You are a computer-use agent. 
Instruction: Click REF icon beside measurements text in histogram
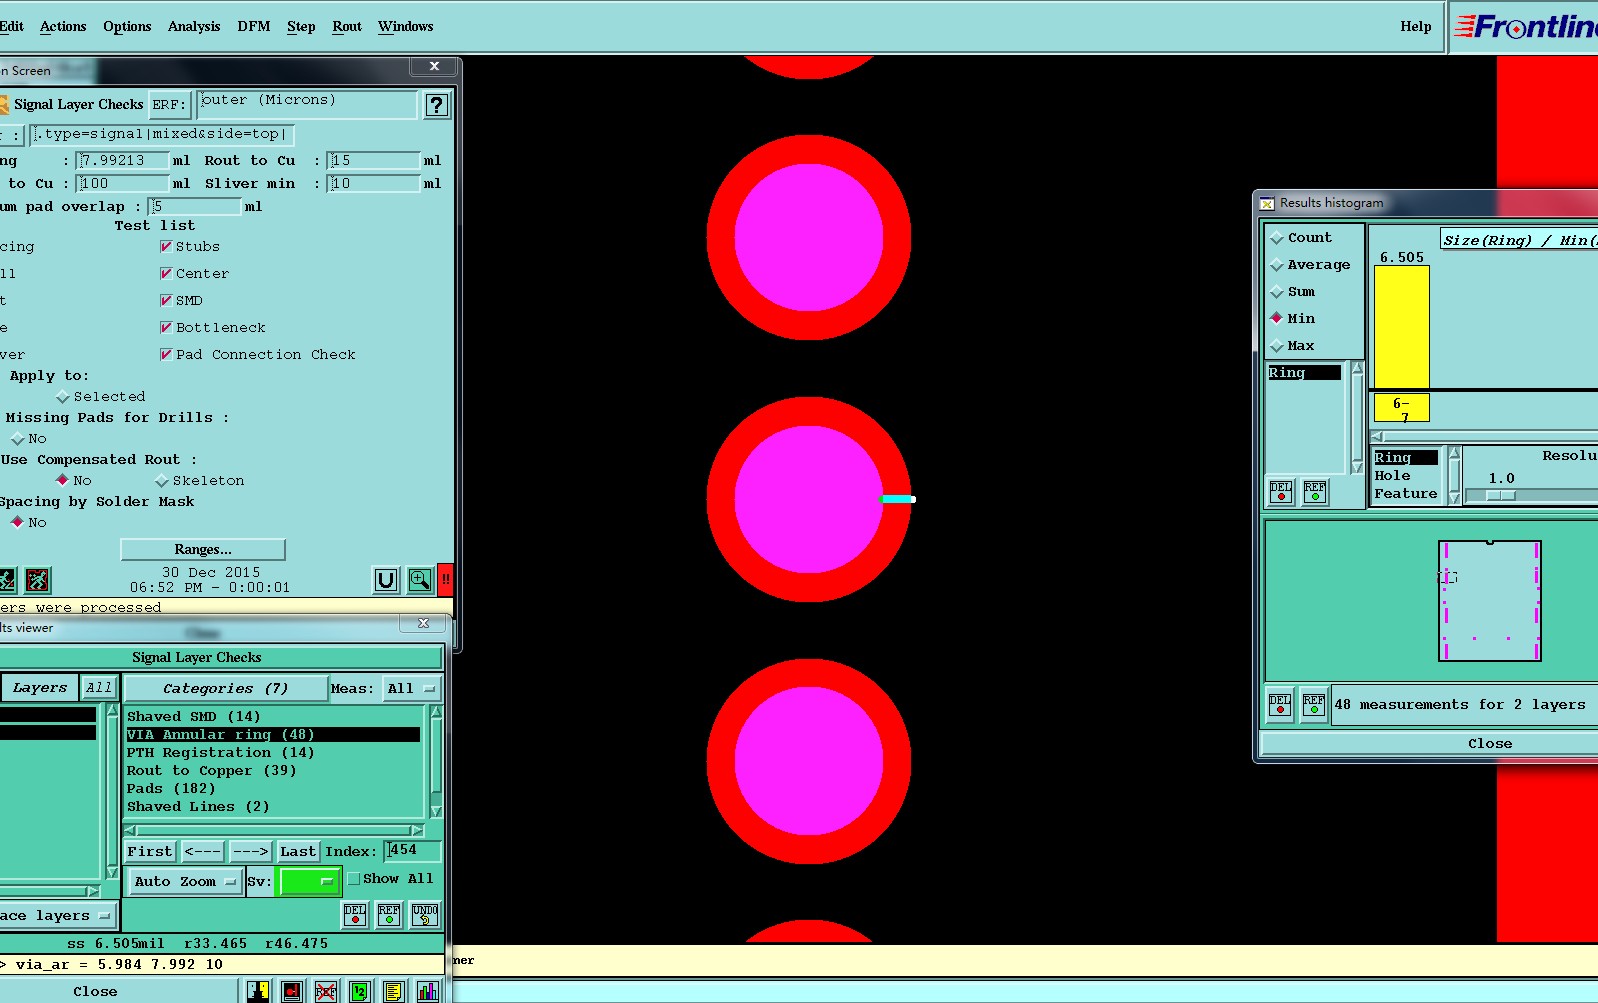click(1314, 705)
